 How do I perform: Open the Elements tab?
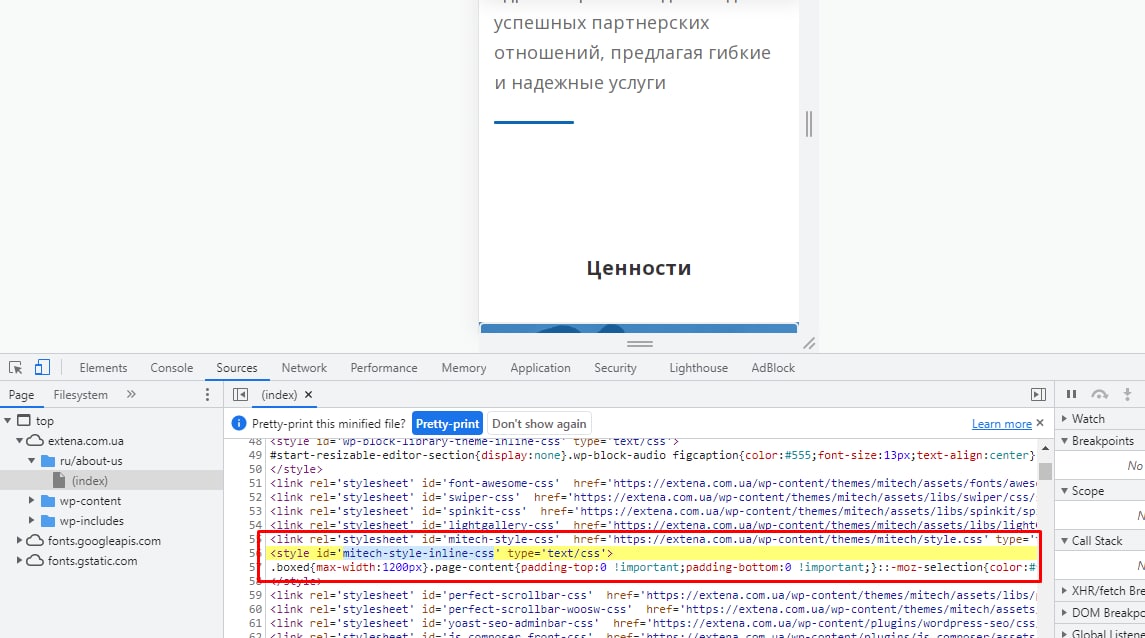(x=103, y=368)
